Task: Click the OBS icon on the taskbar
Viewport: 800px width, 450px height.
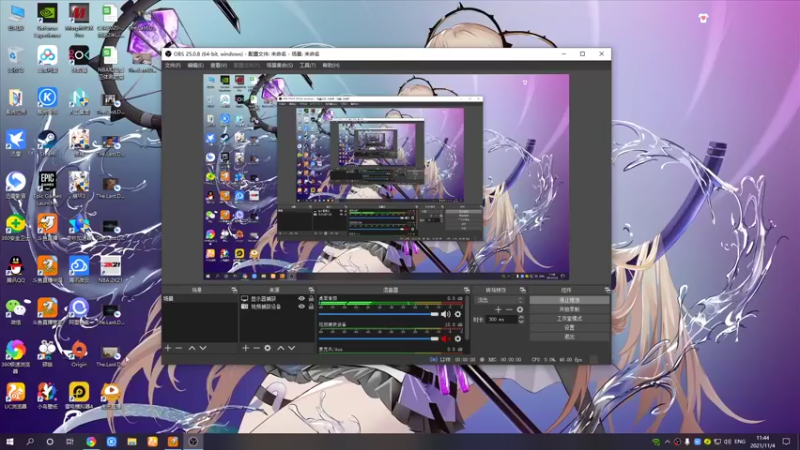Action: click(193, 441)
